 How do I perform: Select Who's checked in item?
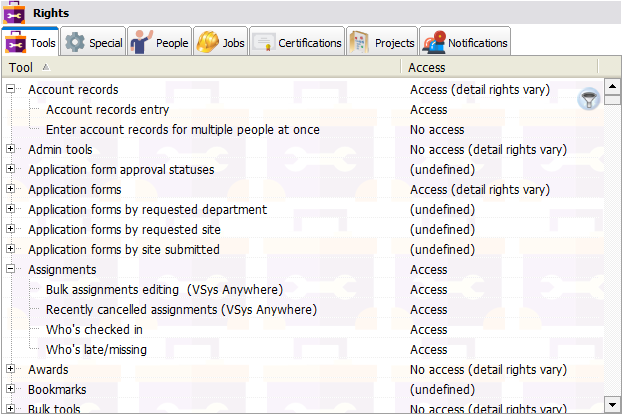point(94,330)
